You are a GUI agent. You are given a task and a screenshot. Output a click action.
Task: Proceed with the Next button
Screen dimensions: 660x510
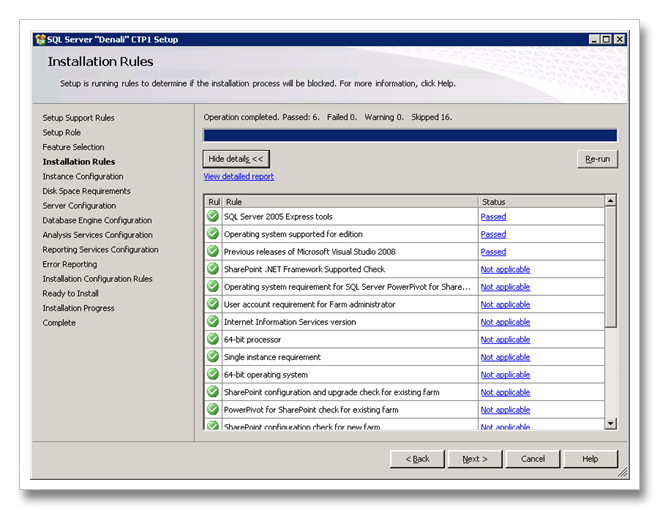[x=475, y=459]
